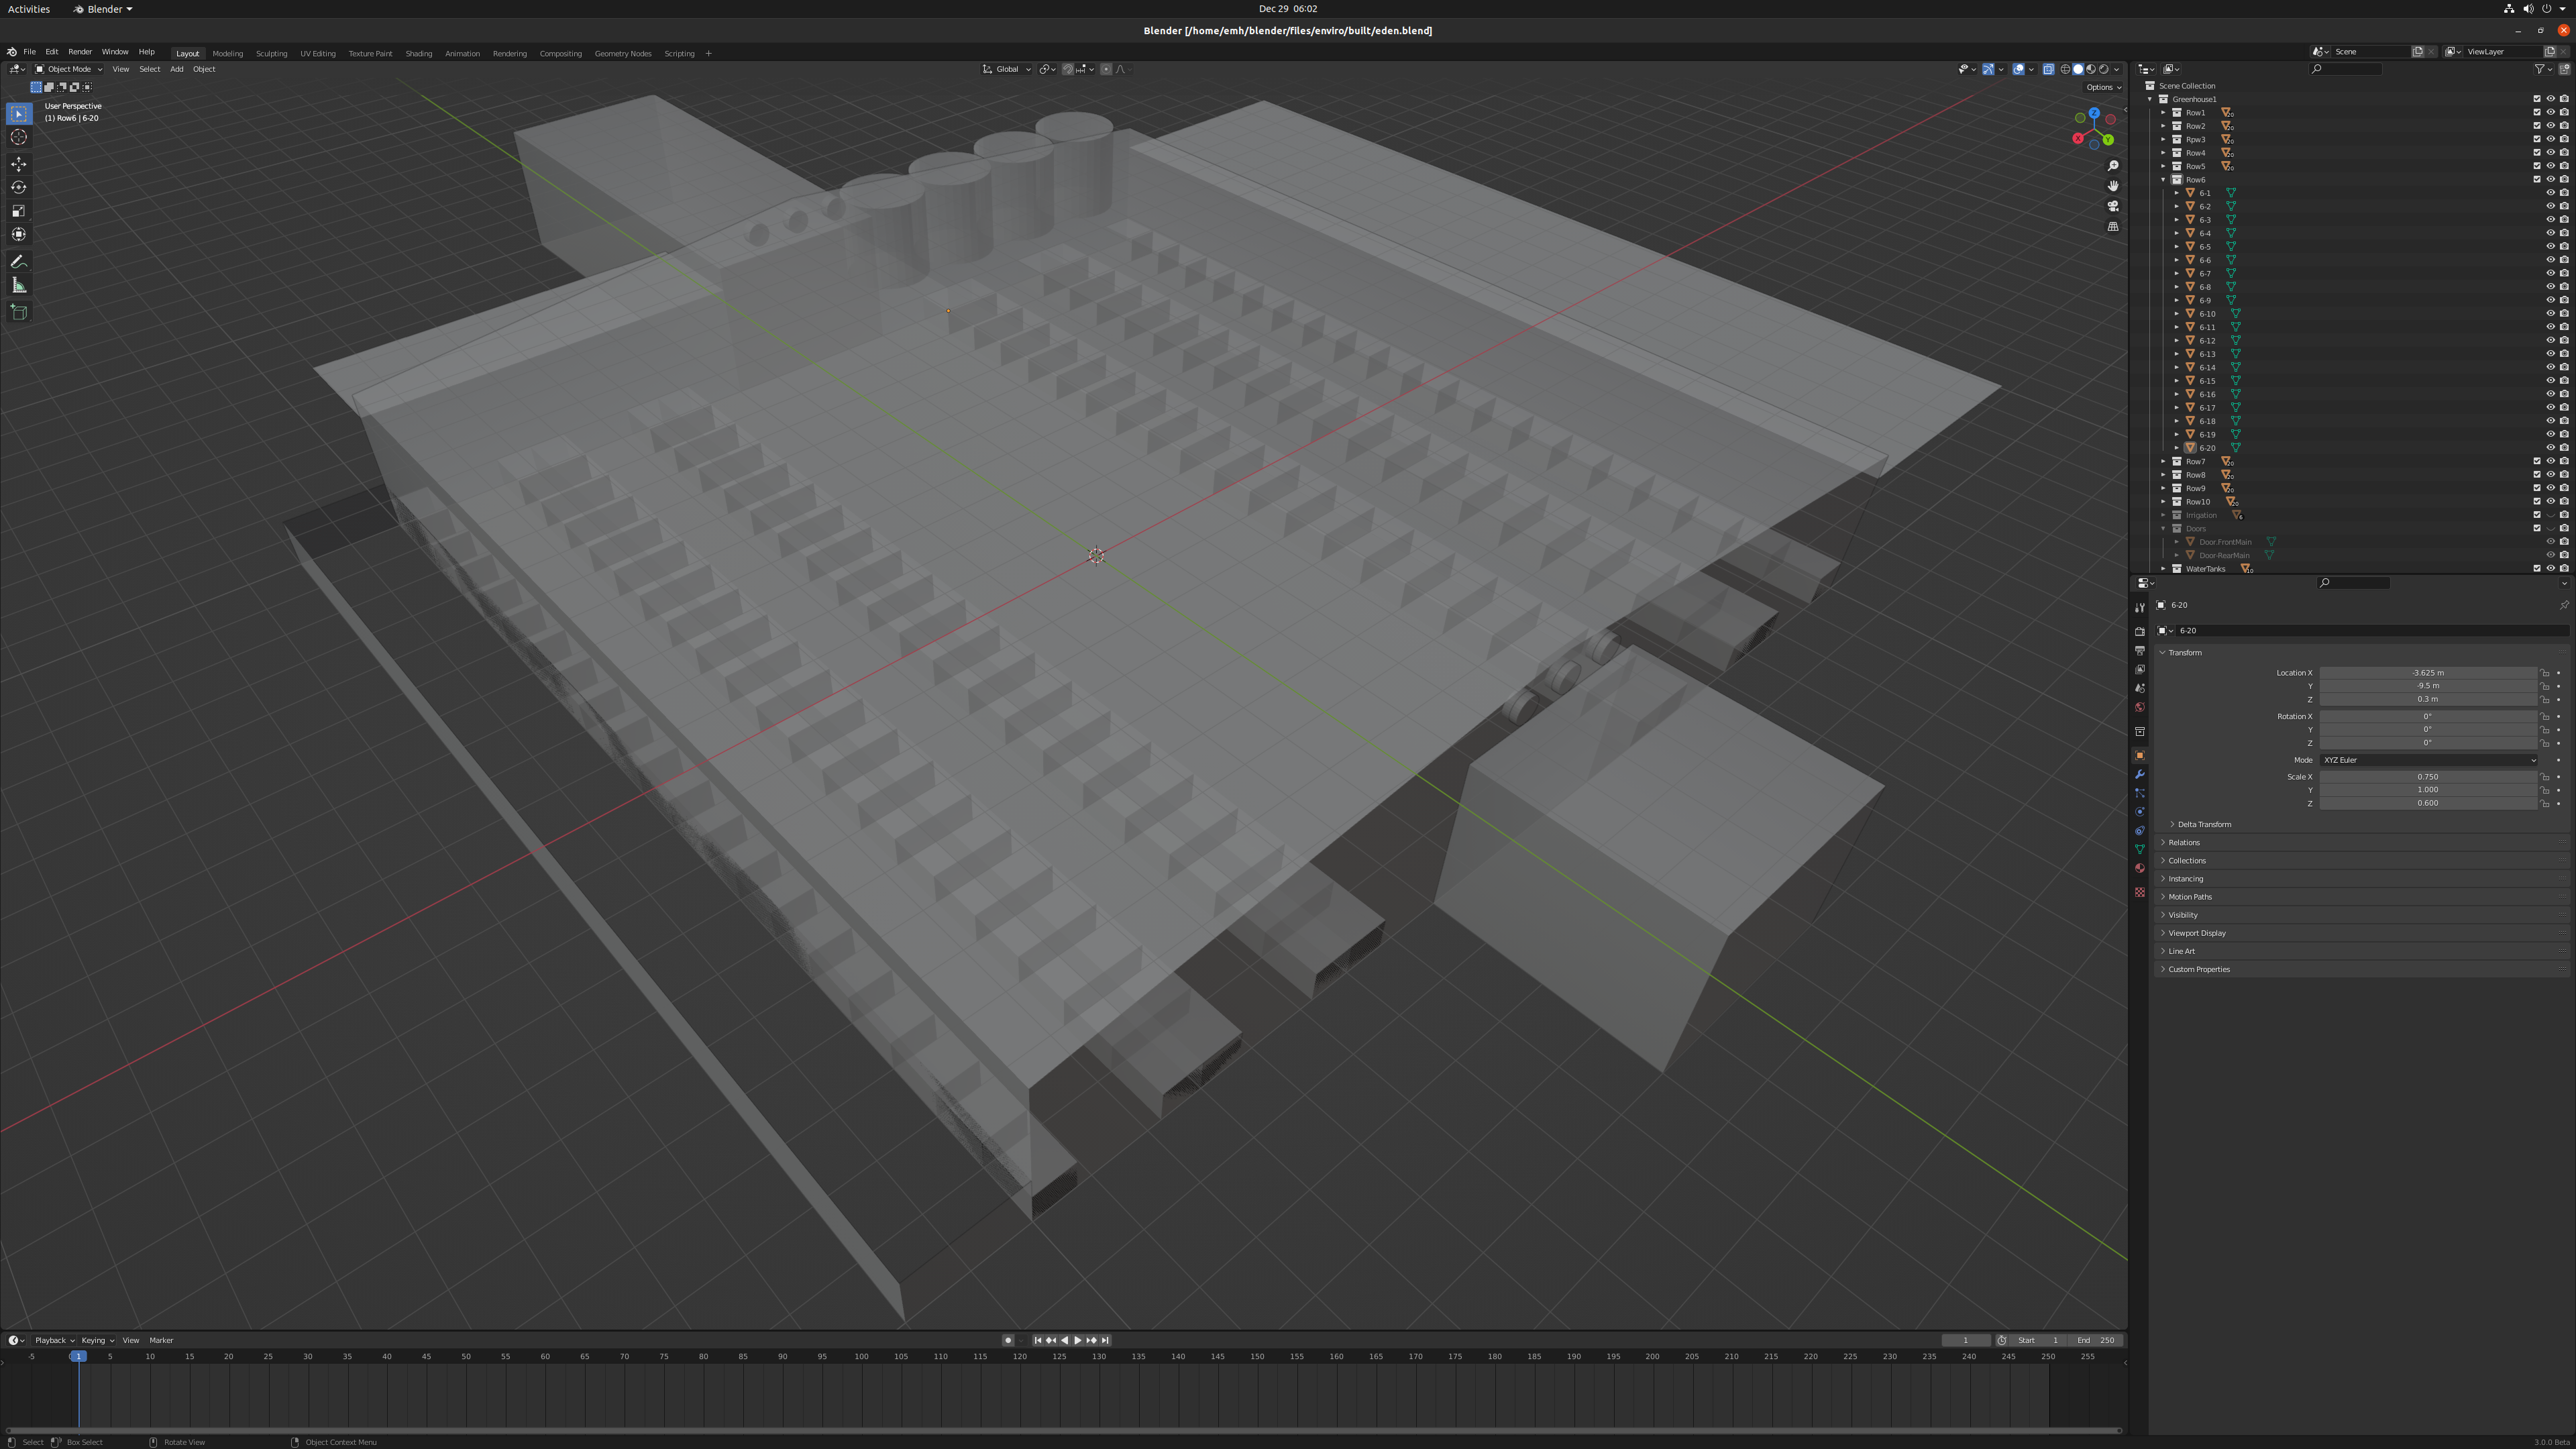The height and width of the screenshot is (1449, 2576).
Task: Choose the Annotate pencil tool
Action: point(19,262)
